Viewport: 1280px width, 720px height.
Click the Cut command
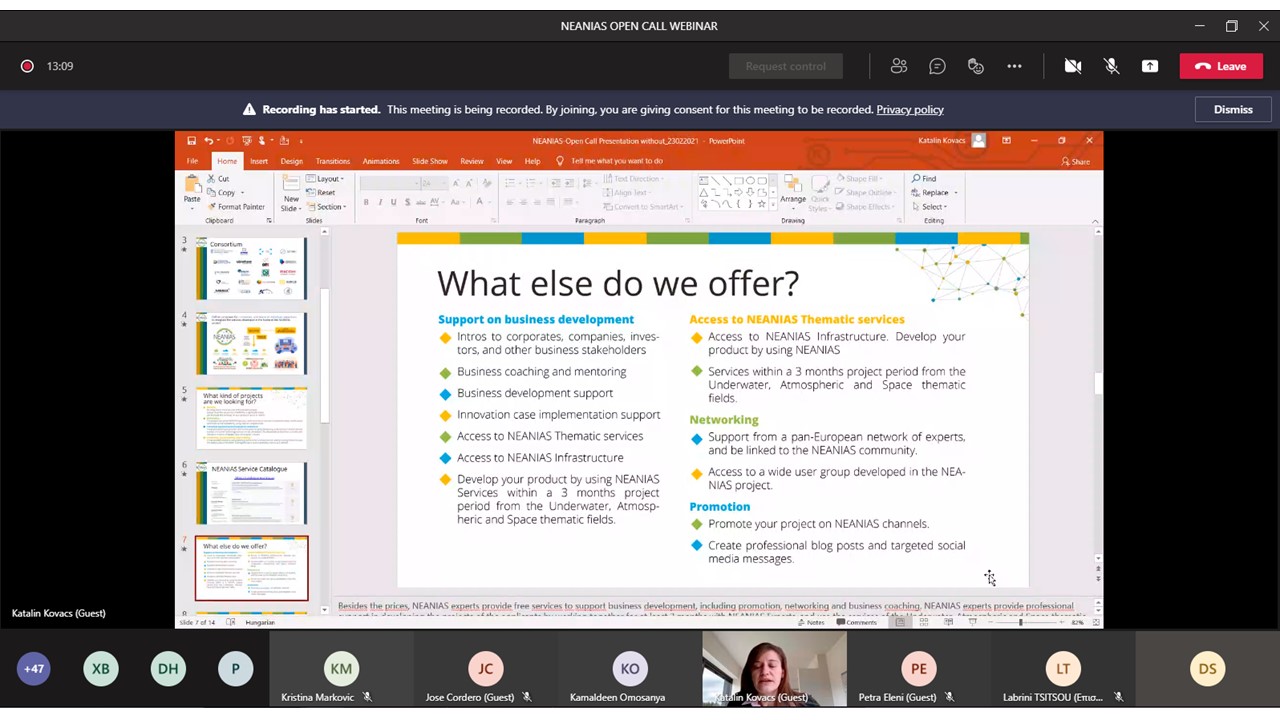219,179
